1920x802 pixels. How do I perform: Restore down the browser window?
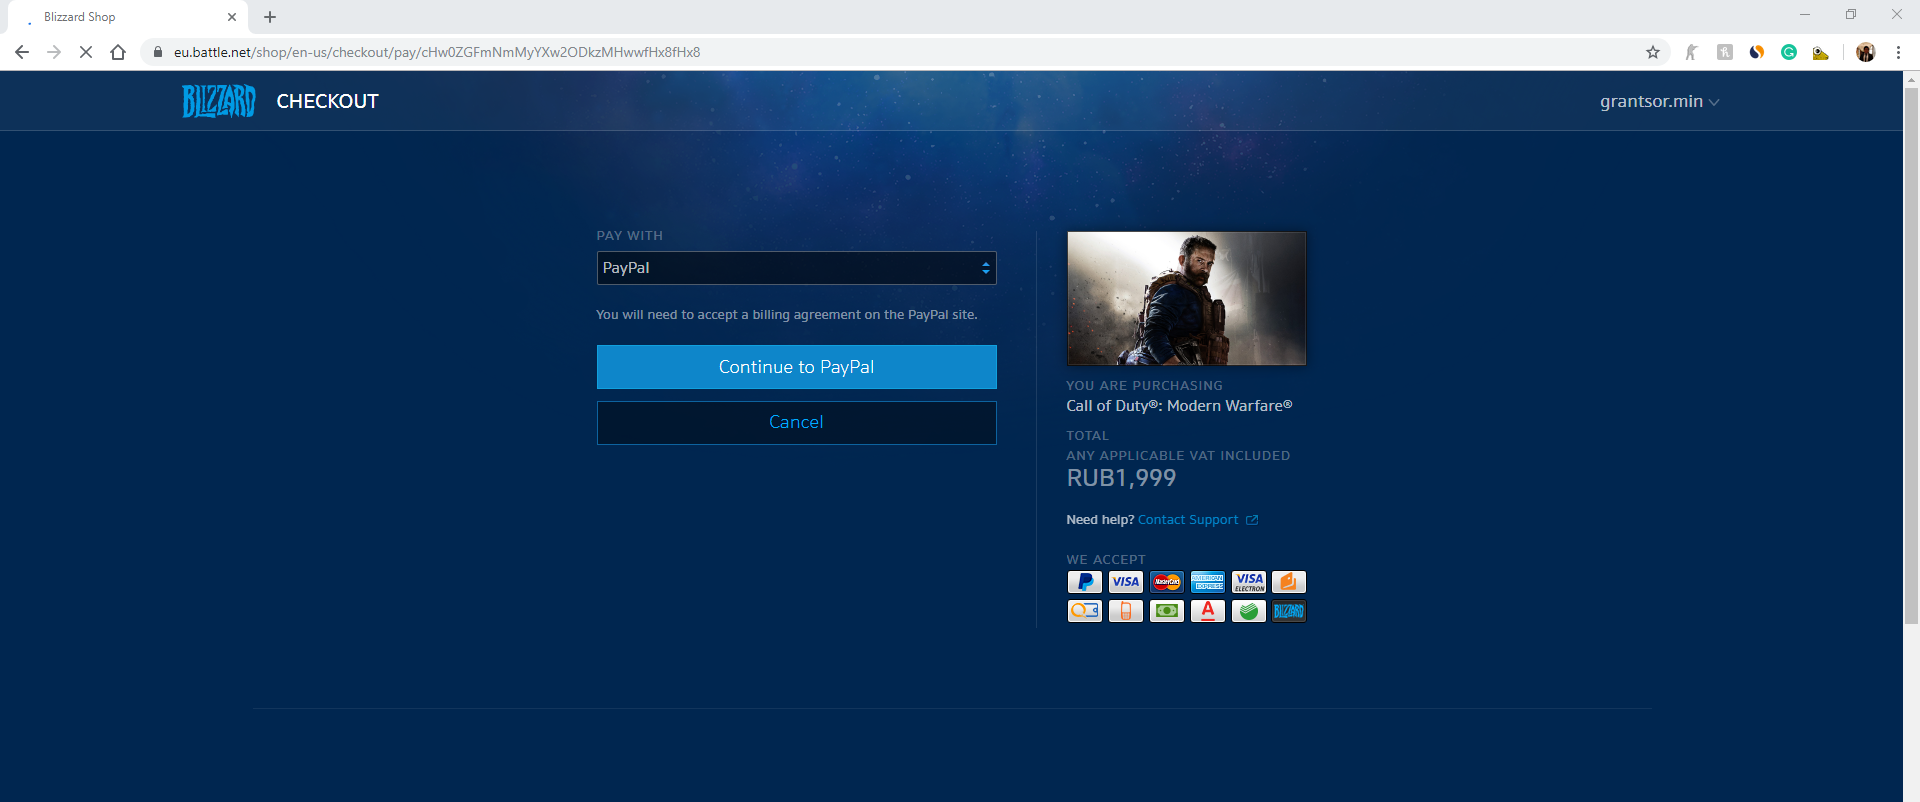(x=1851, y=14)
